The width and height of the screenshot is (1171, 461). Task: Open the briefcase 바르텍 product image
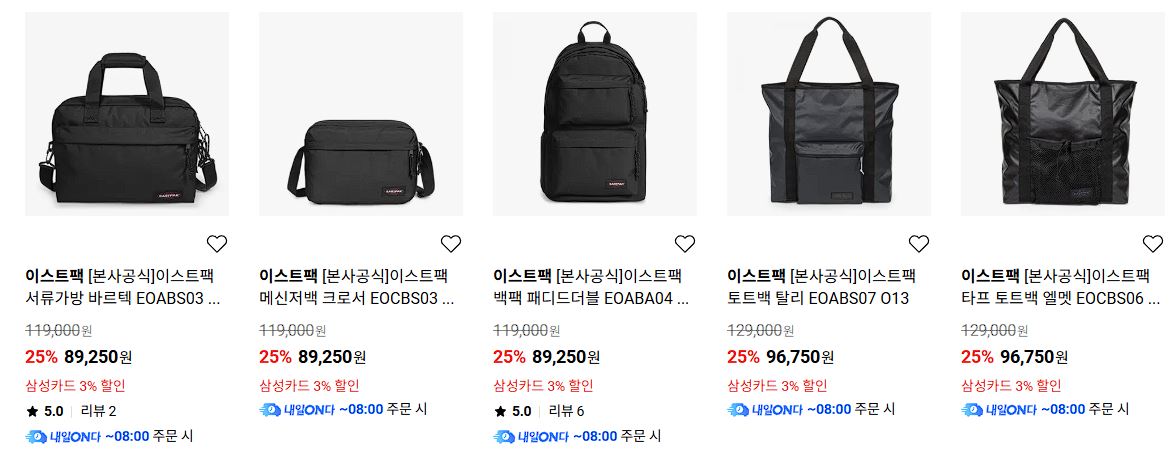(127, 114)
